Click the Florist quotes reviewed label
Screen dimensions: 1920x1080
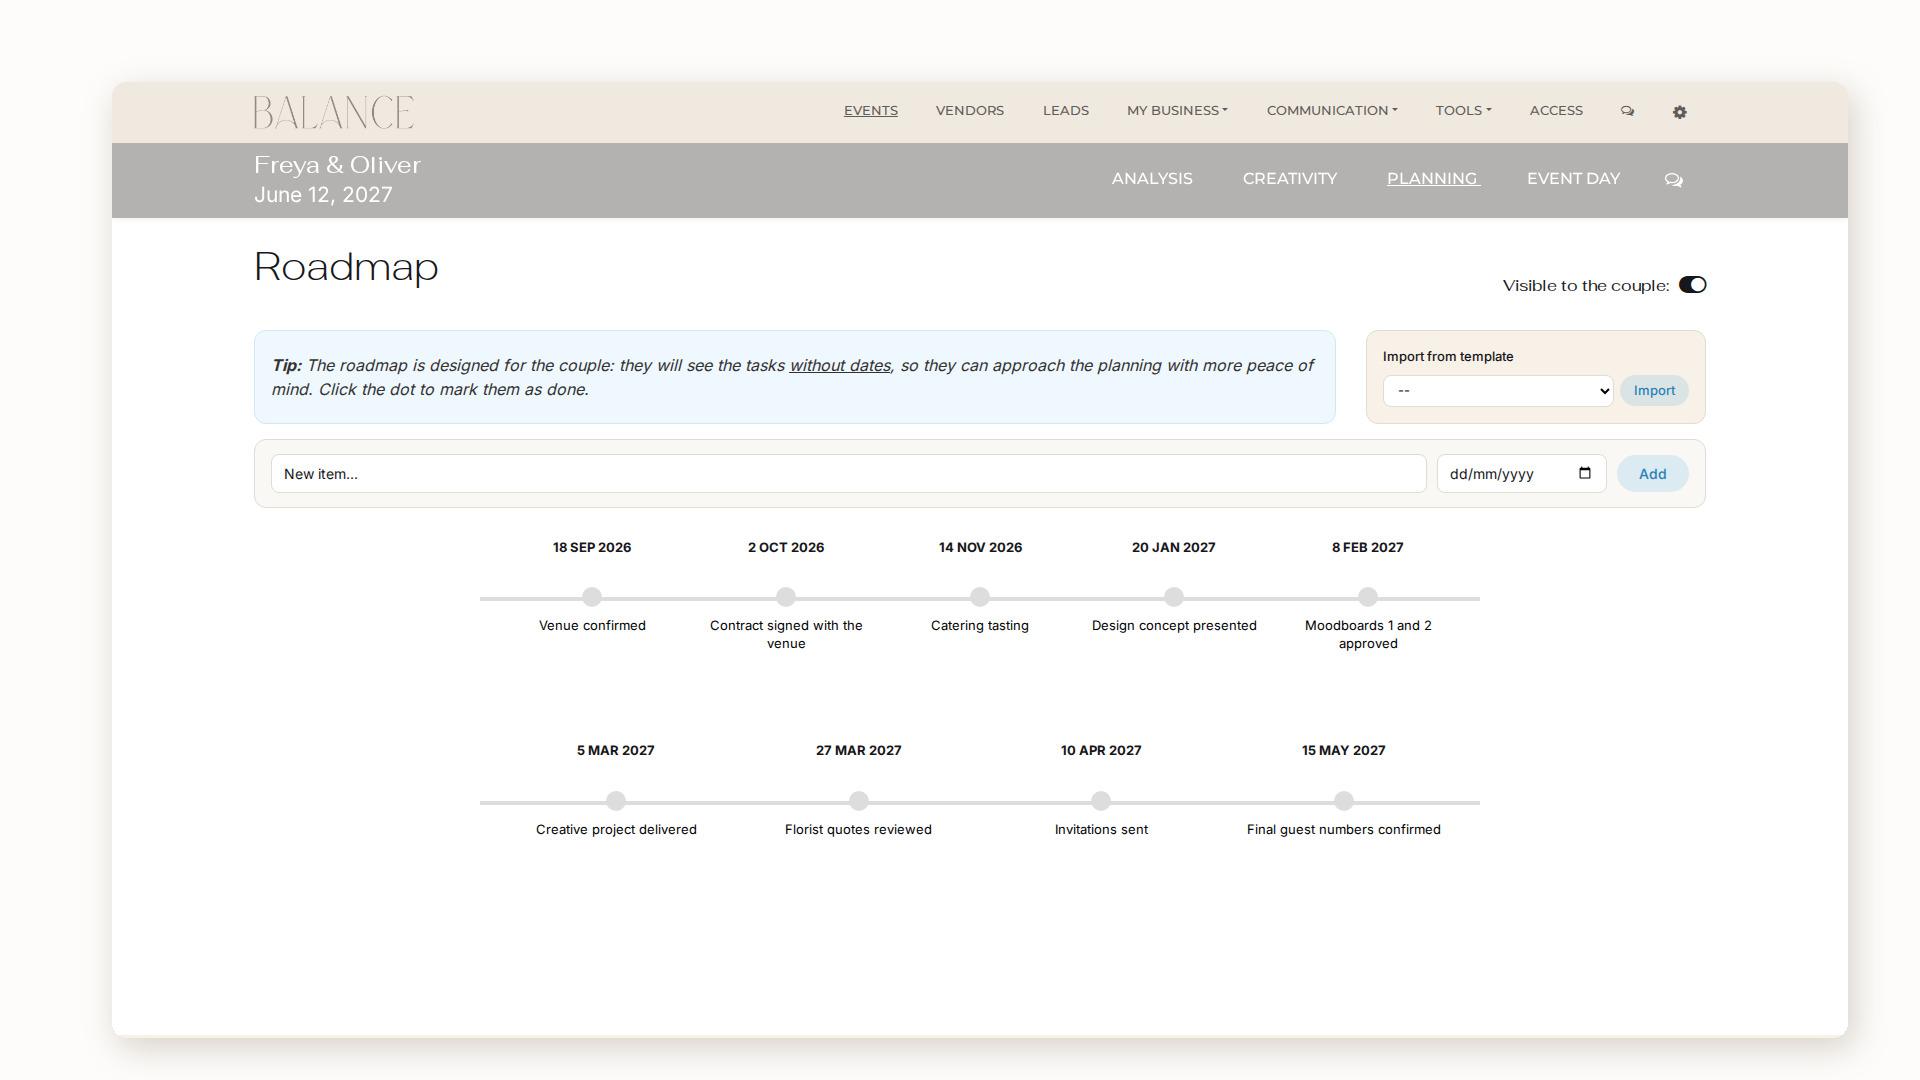(858, 830)
